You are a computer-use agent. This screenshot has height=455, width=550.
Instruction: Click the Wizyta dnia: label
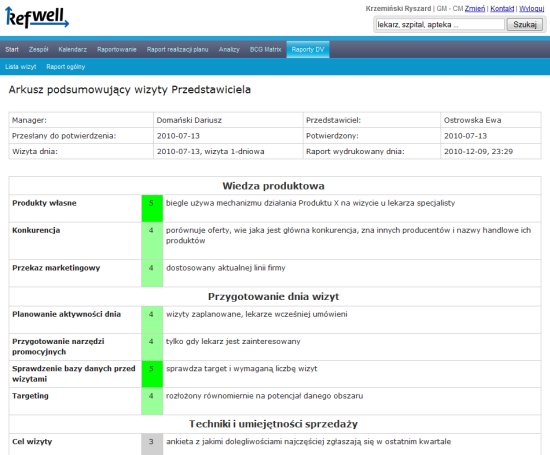click(x=35, y=152)
